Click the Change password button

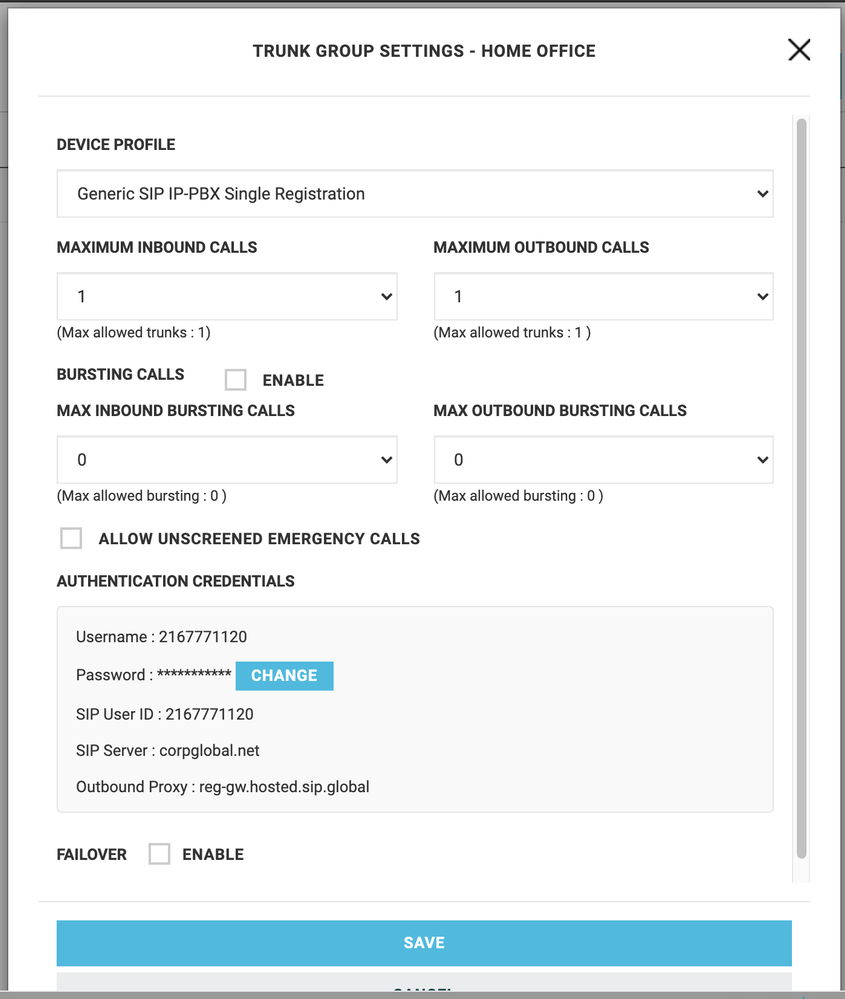coord(284,676)
